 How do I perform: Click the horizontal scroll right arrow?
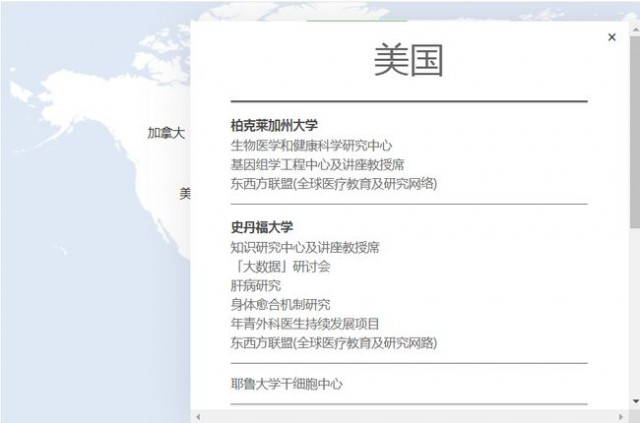(x=621, y=417)
